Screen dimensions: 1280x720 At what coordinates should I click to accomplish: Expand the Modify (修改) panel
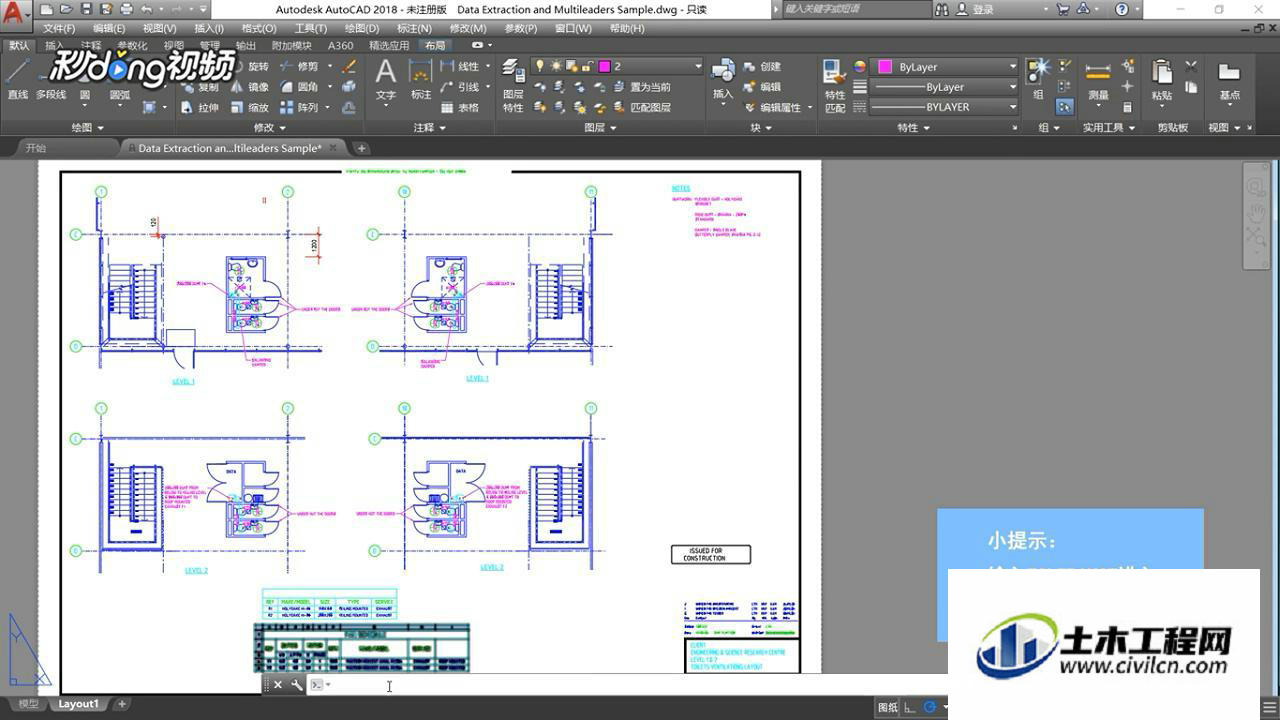coord(270,128)
